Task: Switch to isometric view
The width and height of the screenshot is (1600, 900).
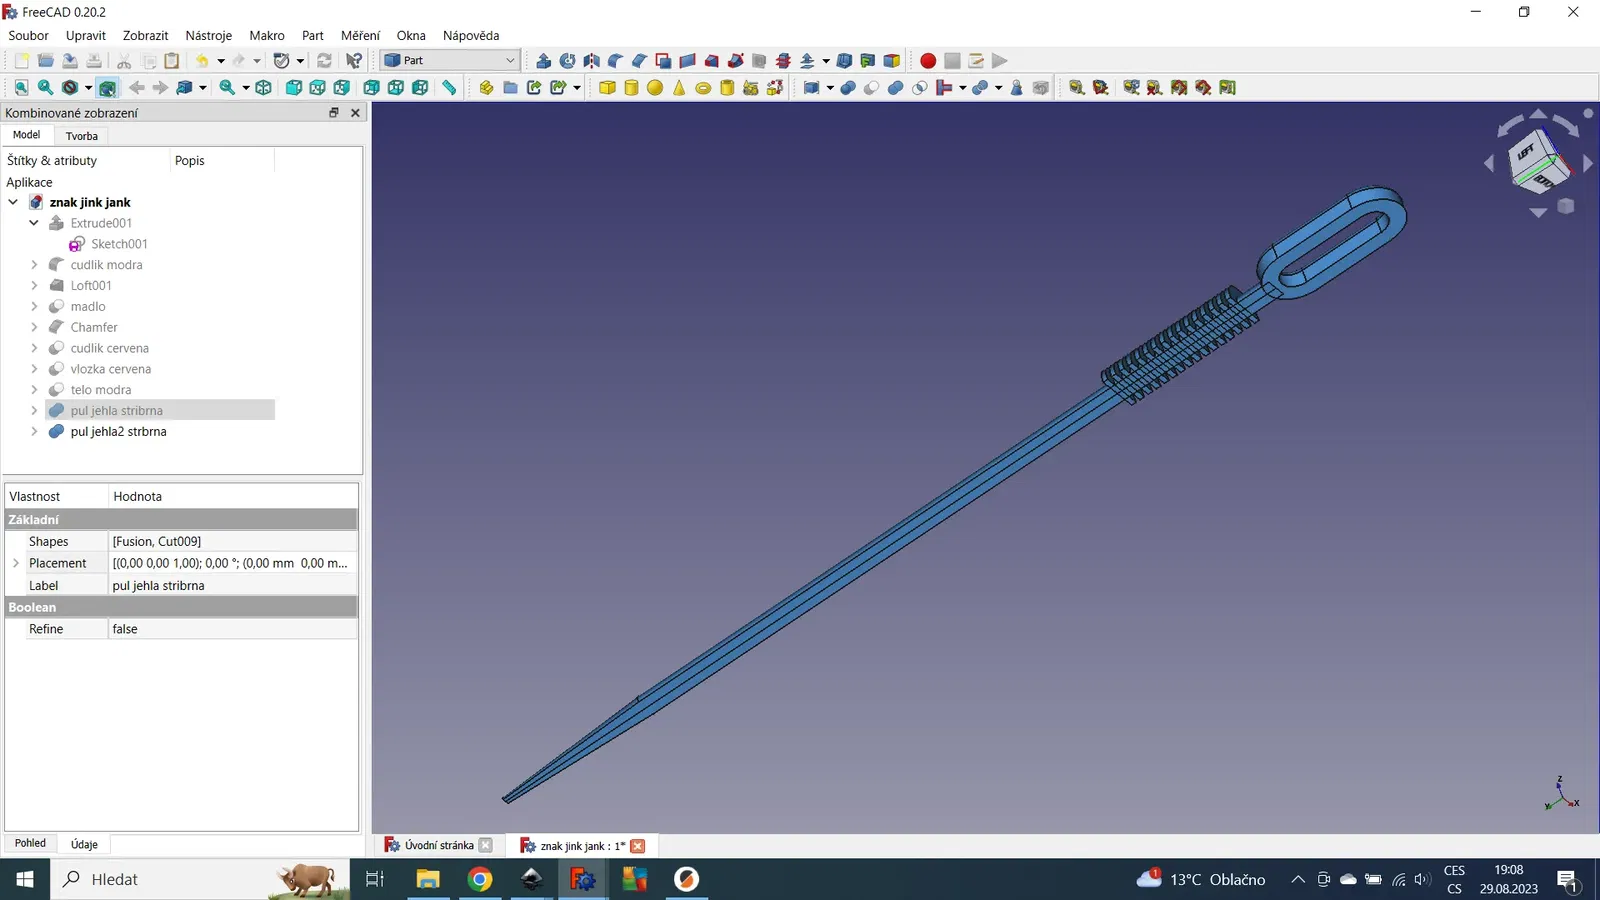Action: (264, 88)
